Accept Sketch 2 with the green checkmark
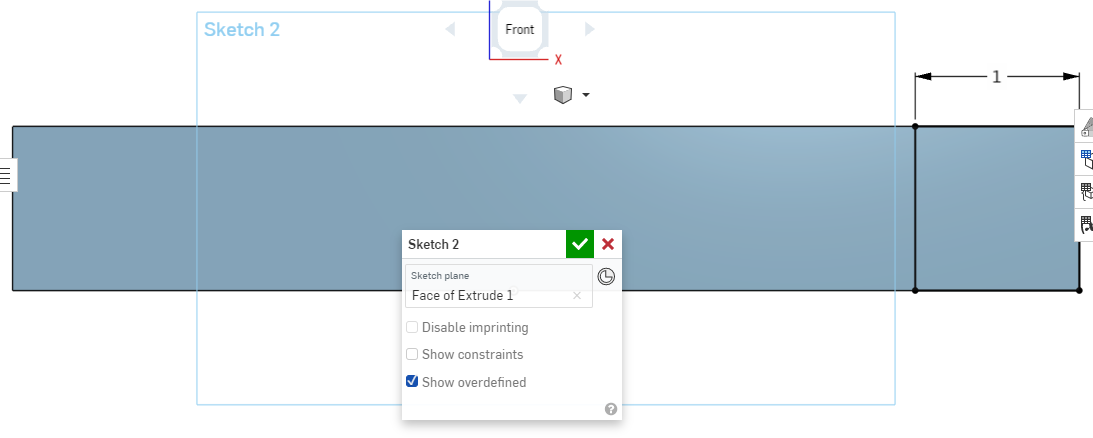The image size is (1093, 438). coord(580,244)
